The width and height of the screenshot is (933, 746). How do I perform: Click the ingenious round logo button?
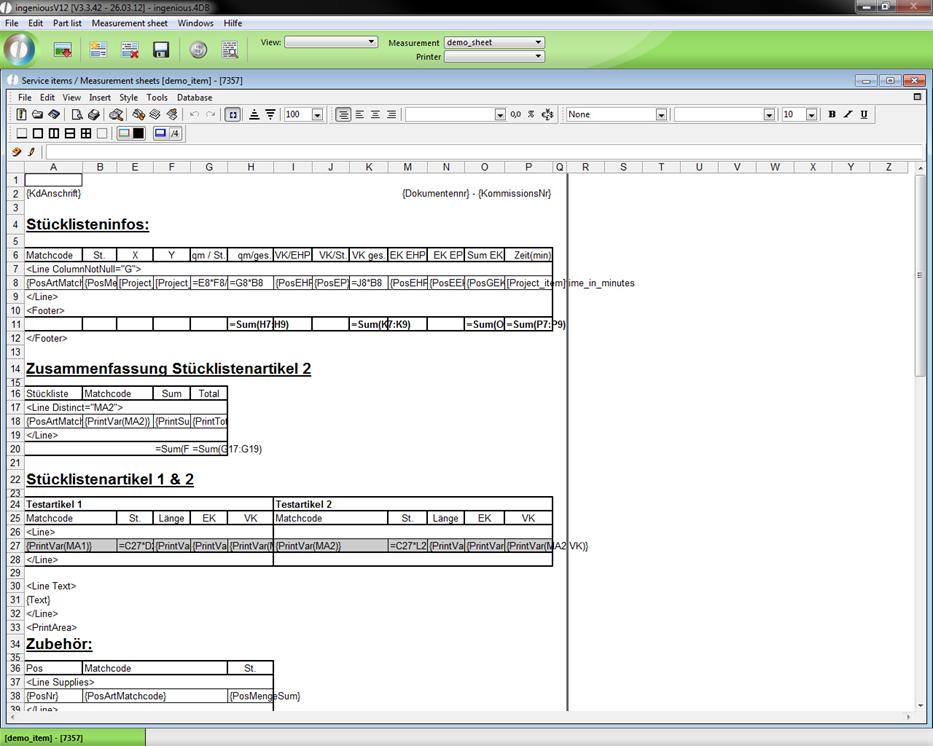pyautogui.click(x=19, y=49)
